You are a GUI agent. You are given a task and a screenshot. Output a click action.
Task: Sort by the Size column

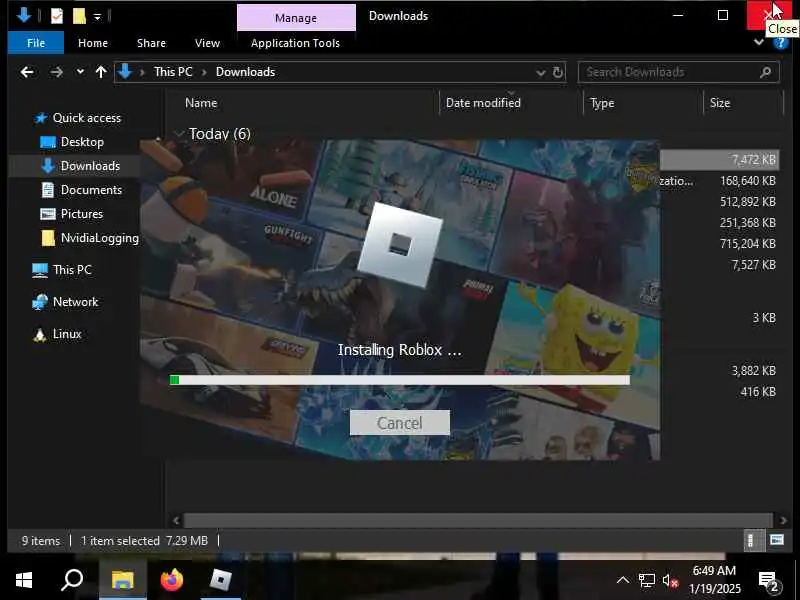click(x=720, y=103)
